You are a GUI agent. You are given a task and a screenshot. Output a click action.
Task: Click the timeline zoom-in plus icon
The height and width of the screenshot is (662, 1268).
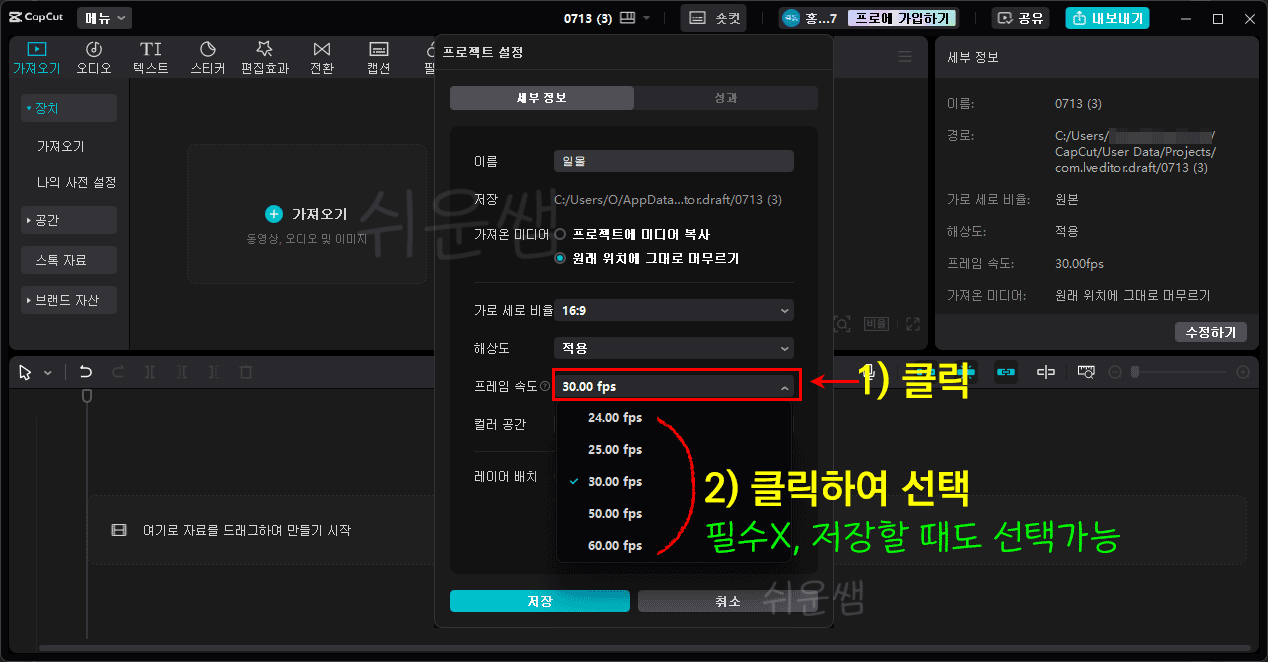pos(1243,372)
